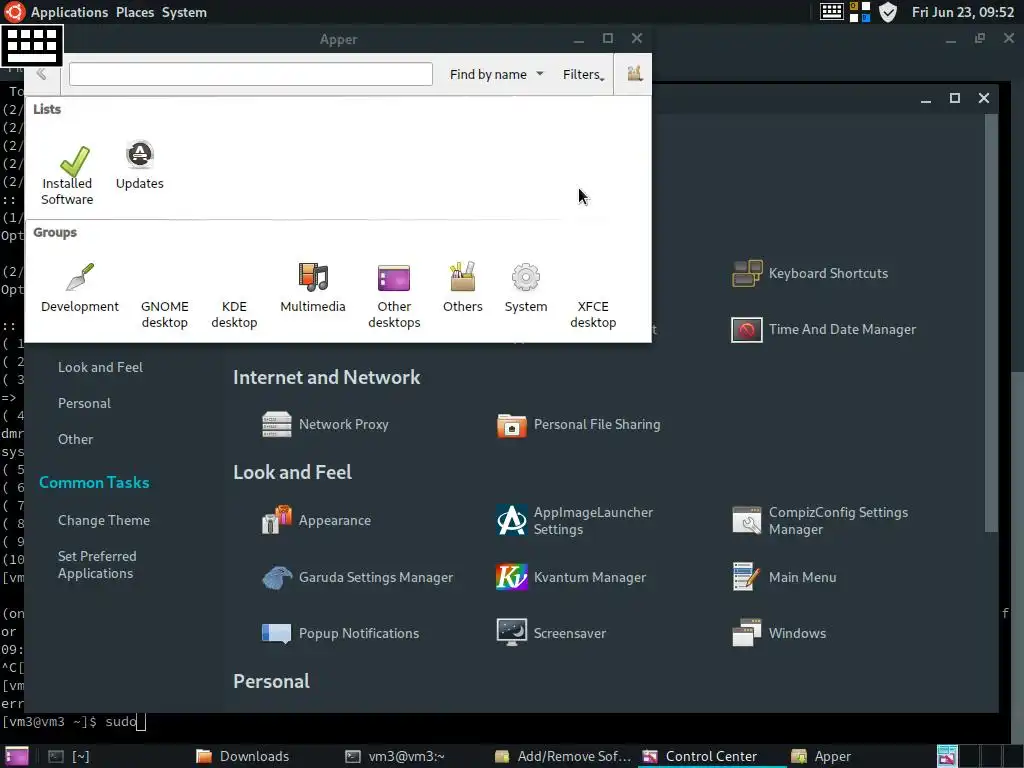Open Garuda Settings Manager
Viewport: 1024px width, 768px height.
coord(357,577)
